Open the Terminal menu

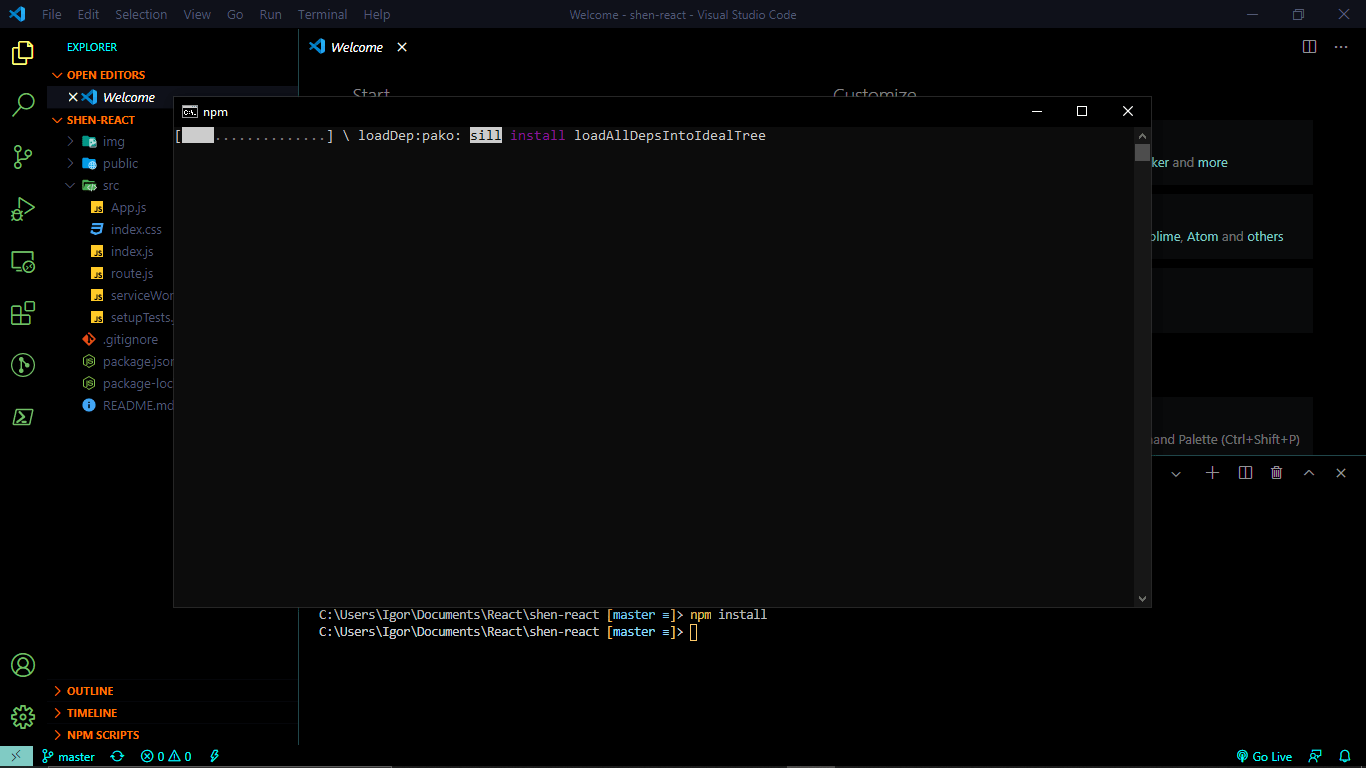point(322,15)
